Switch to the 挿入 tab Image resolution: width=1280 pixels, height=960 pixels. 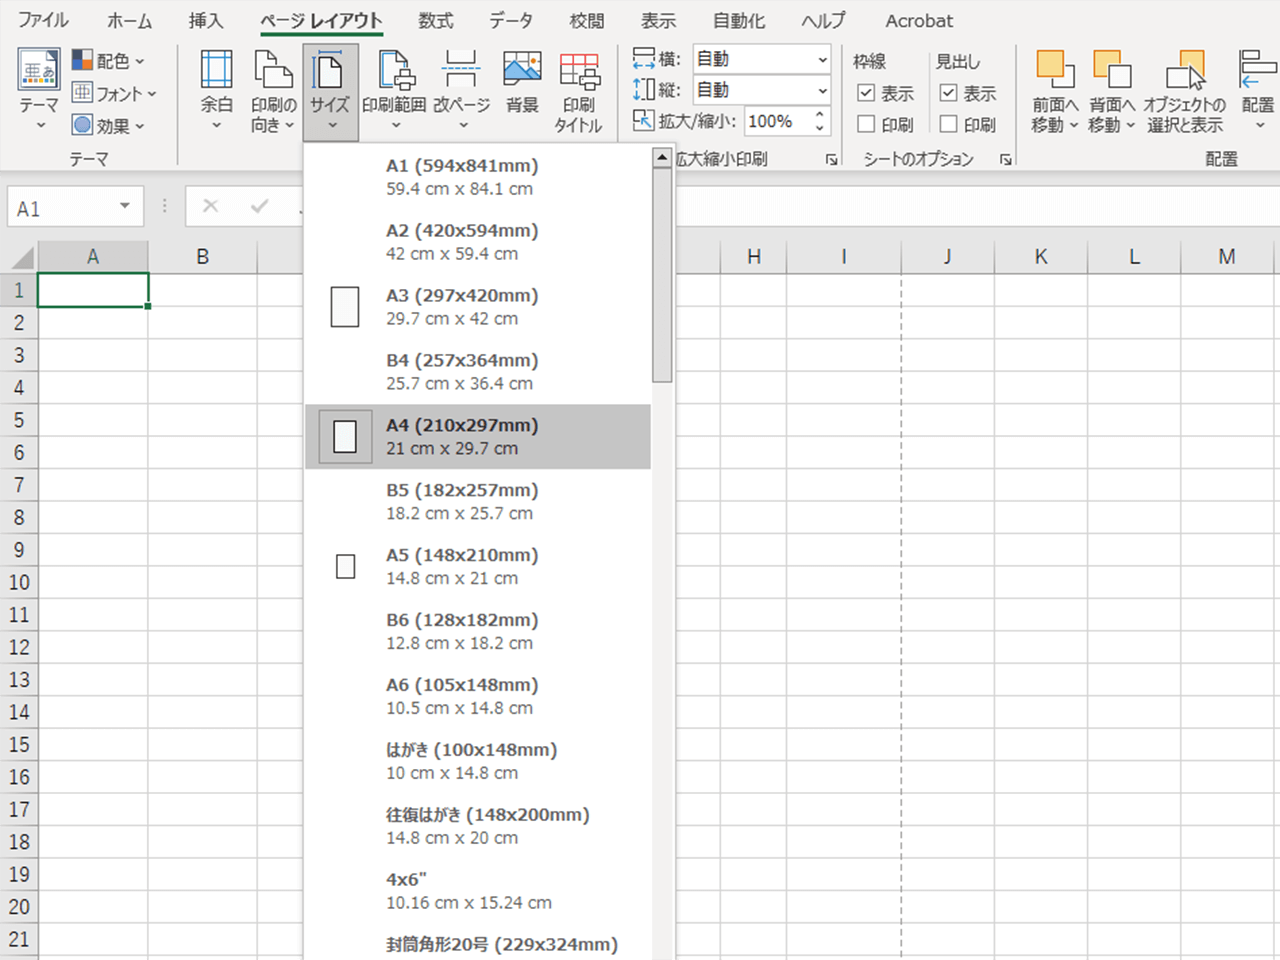coord(206,20)
